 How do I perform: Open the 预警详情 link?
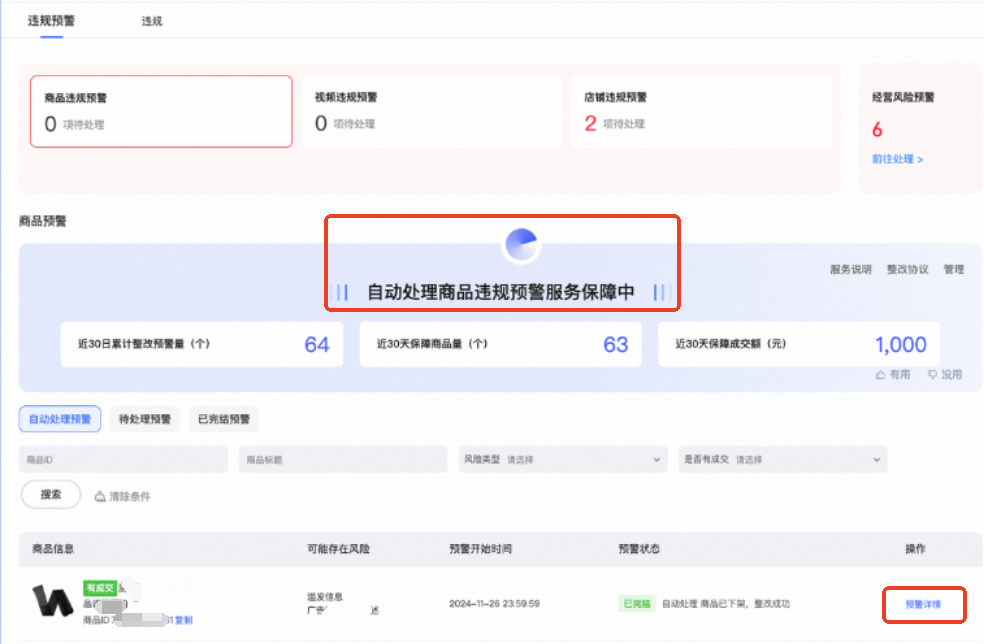tap(923, 604)
